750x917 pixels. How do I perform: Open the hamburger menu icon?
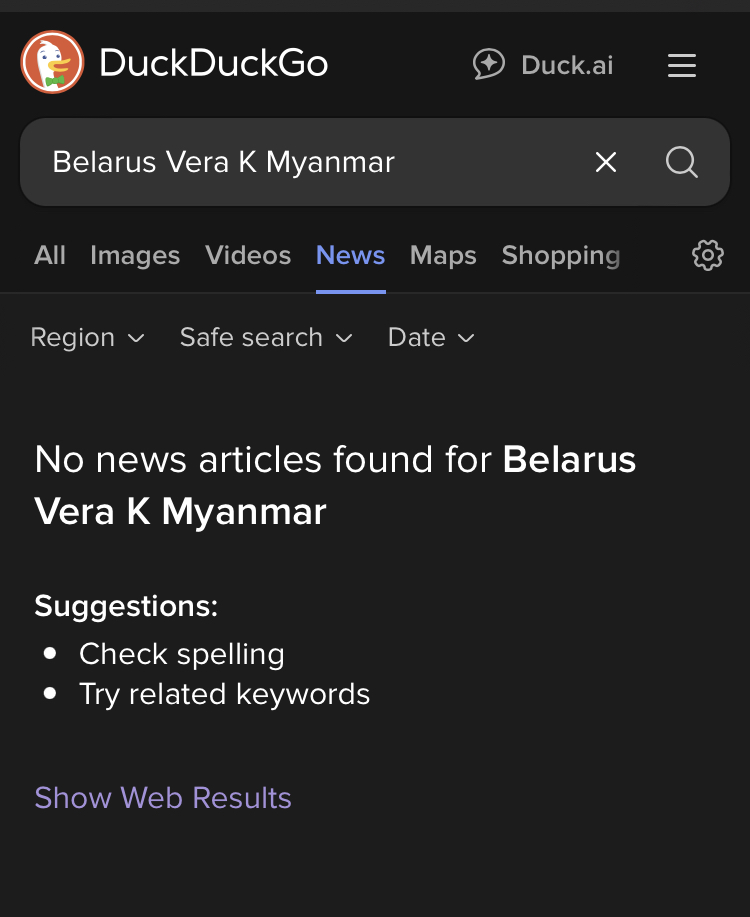(682, 65)
